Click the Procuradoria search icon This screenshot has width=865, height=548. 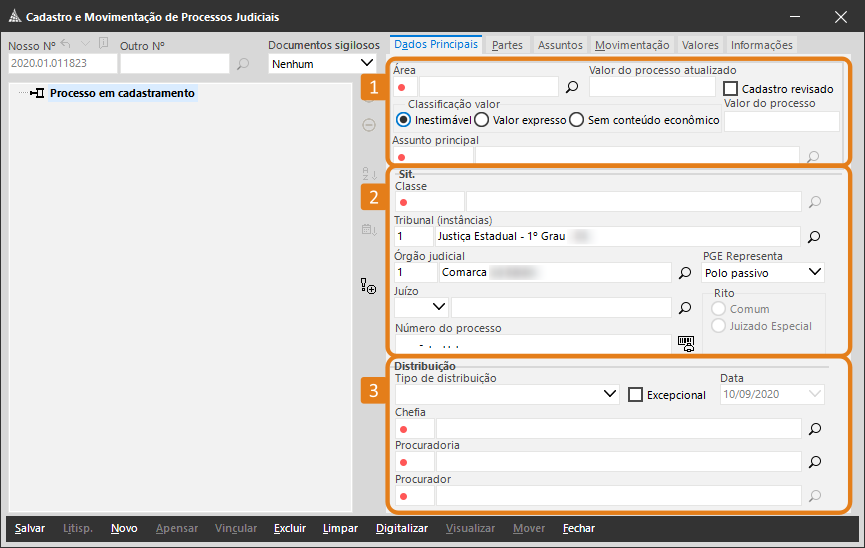pyautogui.click(x=814, y=462)
